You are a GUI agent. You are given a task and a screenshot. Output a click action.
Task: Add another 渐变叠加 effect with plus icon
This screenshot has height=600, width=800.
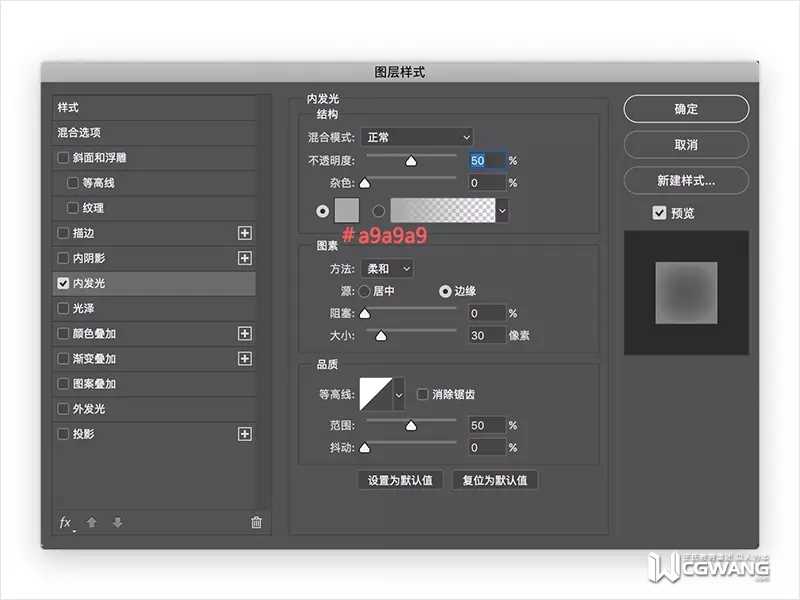point(245,359)
